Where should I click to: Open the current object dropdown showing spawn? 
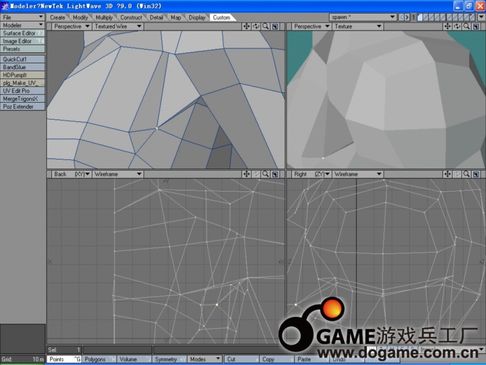tap(363, 17)
